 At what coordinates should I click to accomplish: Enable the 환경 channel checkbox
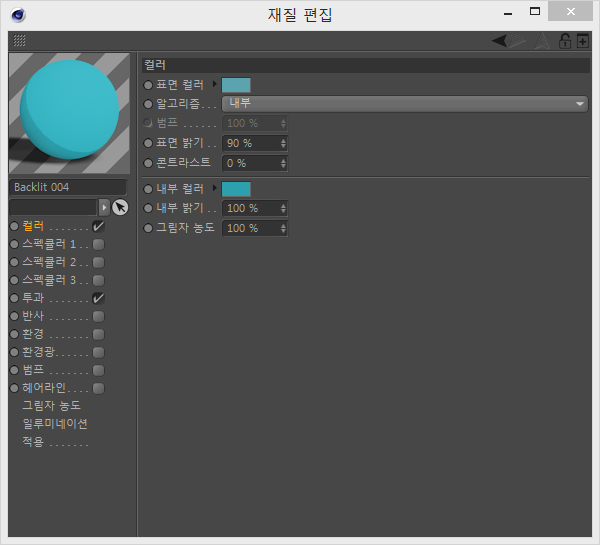pyautogui.click(x=98, y=334)
